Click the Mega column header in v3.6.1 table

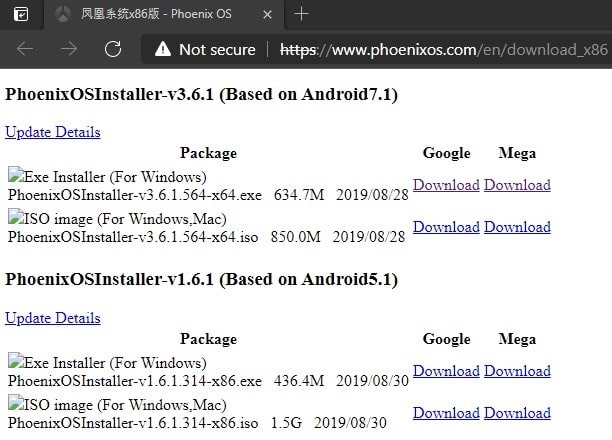point(517,153)
